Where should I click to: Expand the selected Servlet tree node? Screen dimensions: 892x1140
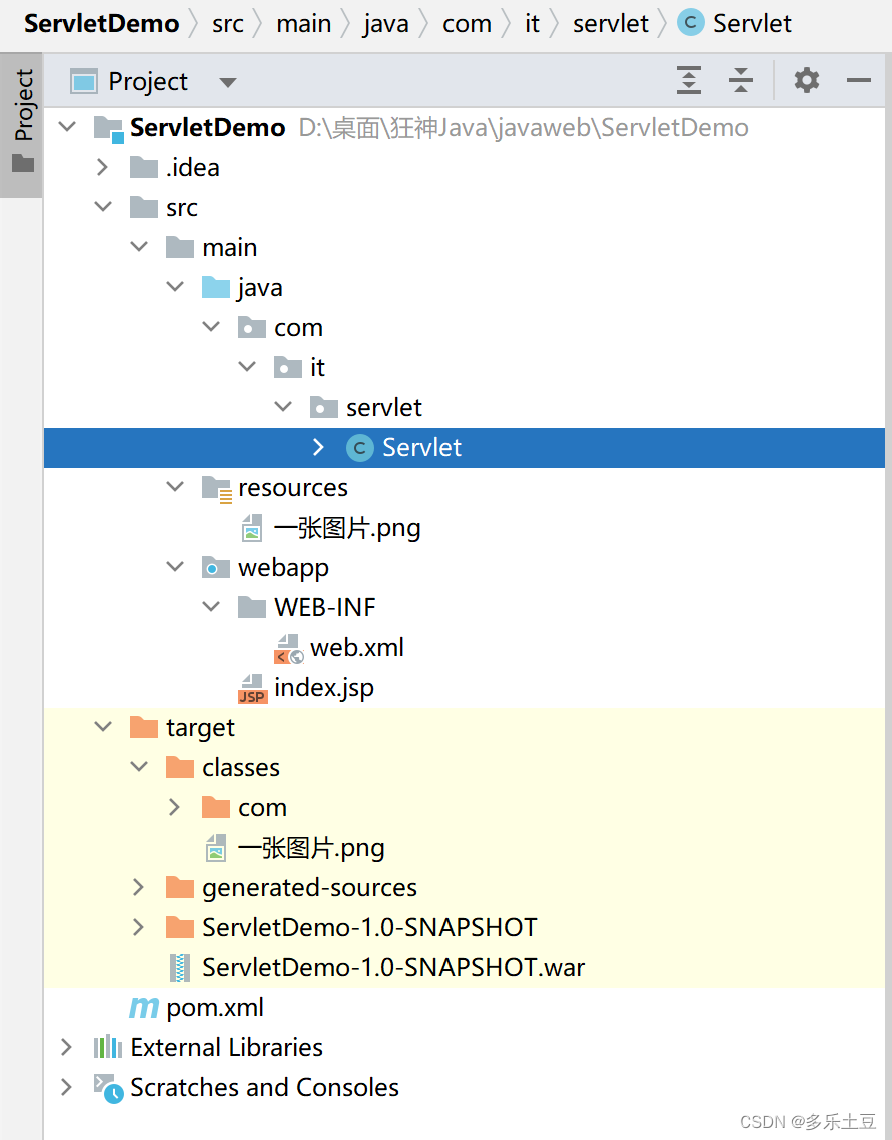click(x=319, y=447)
